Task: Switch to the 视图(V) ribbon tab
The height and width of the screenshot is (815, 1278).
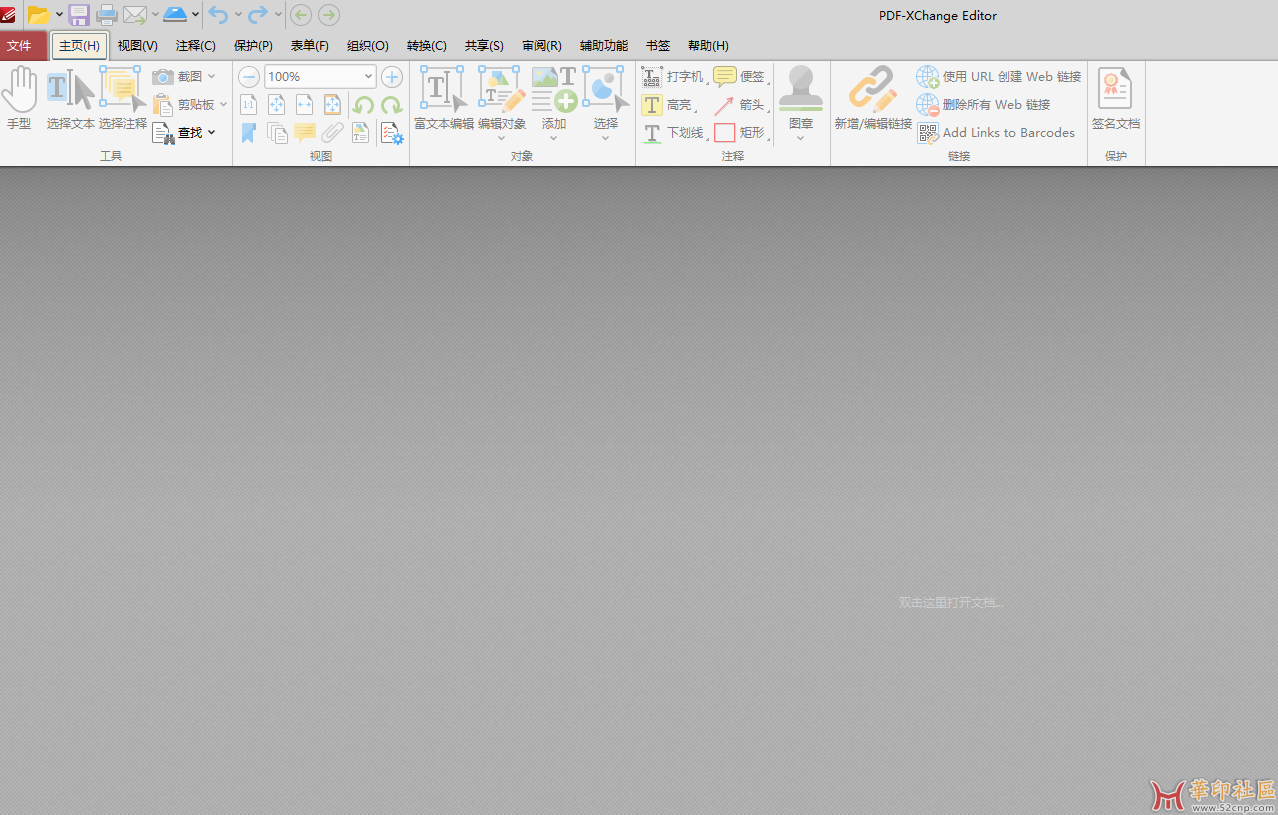Action: (x=136, y=45)
